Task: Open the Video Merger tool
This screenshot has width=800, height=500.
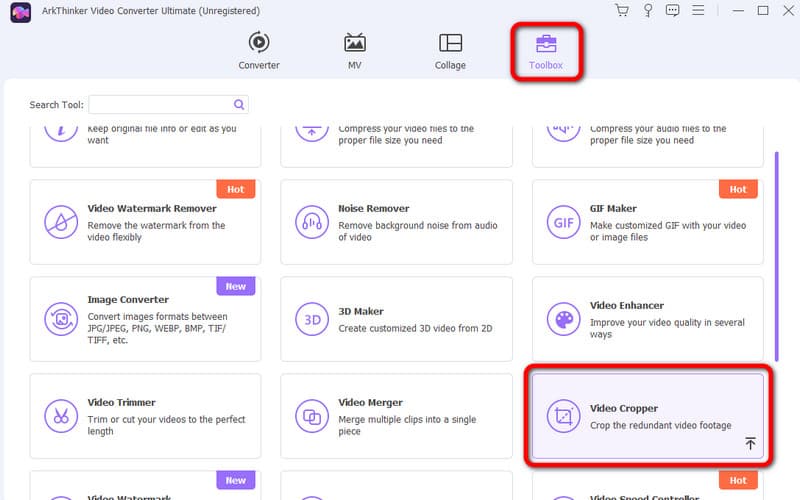Action: pos(396,416)
